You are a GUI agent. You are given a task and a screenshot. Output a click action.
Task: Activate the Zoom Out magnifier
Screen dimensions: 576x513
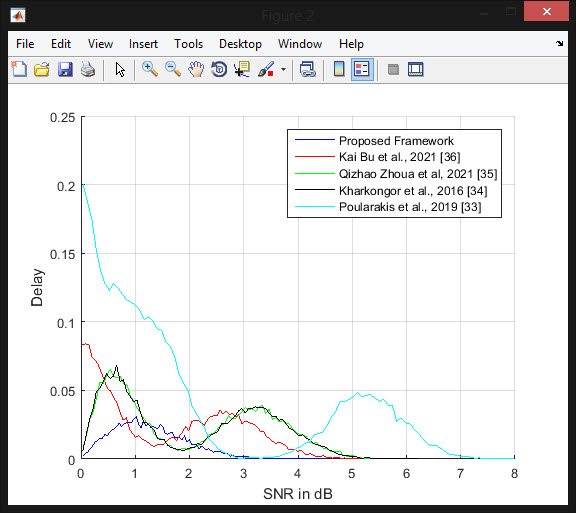point(173,69)
